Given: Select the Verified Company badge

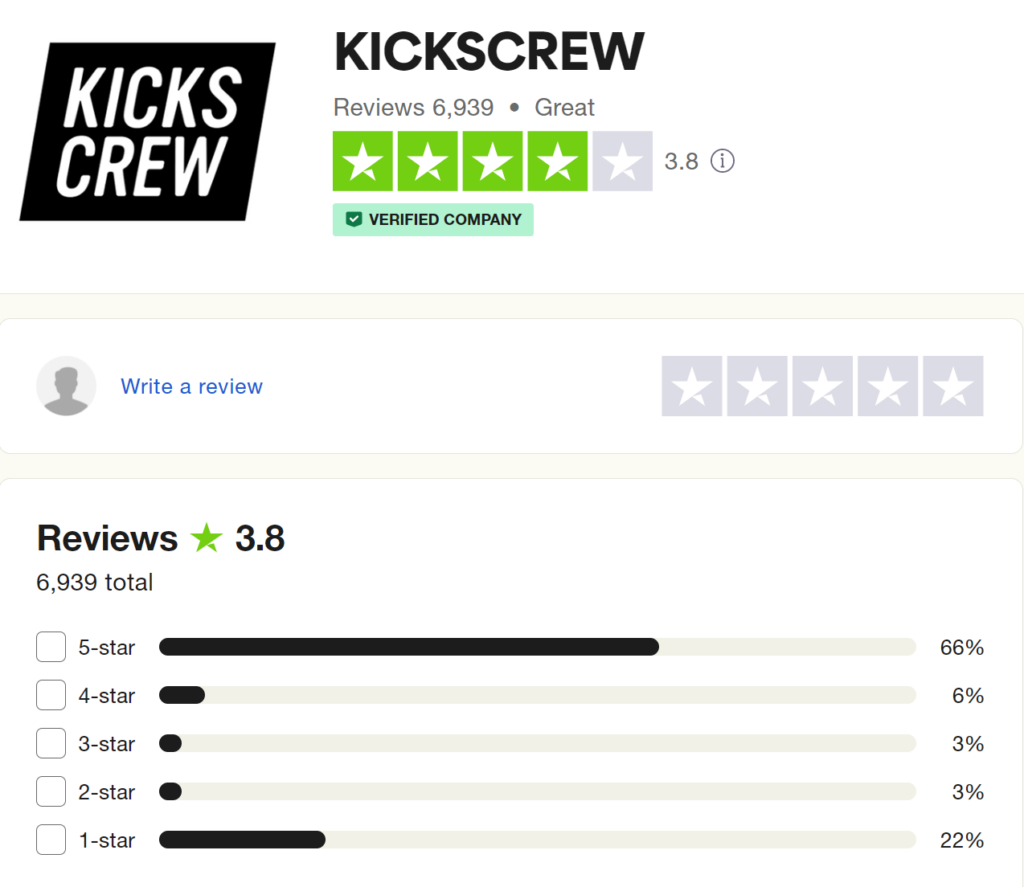Looking at the screenshot, I should click(433, 219).
